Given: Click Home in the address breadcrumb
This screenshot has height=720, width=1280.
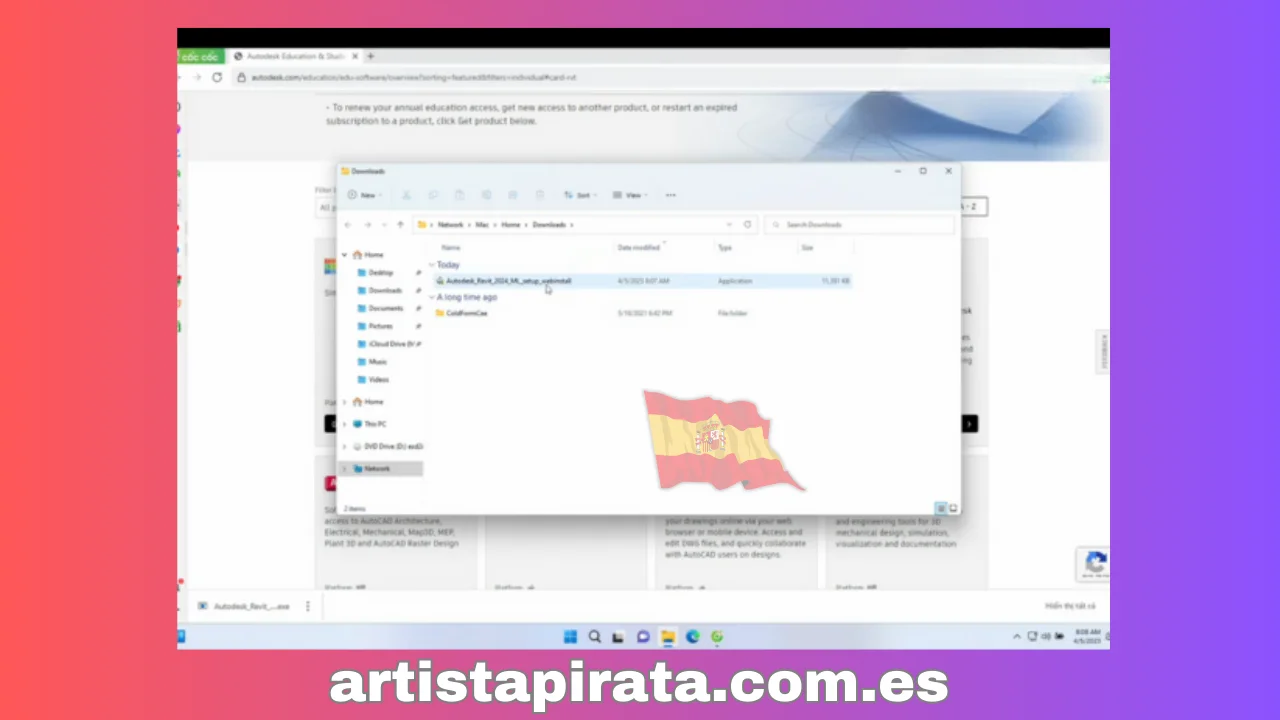Looking at the screenshot, I should pyautogui.click(x=510, y=225).
